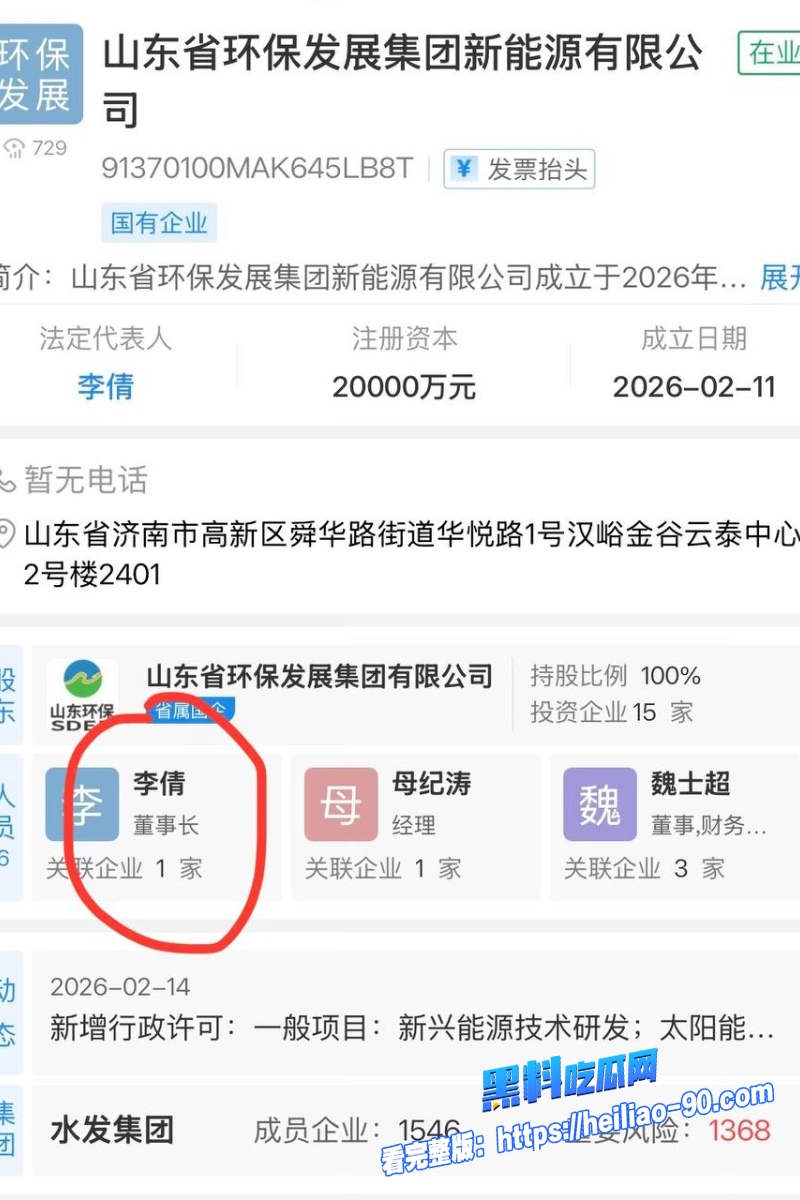The height and width of the screenshot is (1200, 800).
Task: Select establishment date 2026-02-11
Action: (x=694, y=386)
